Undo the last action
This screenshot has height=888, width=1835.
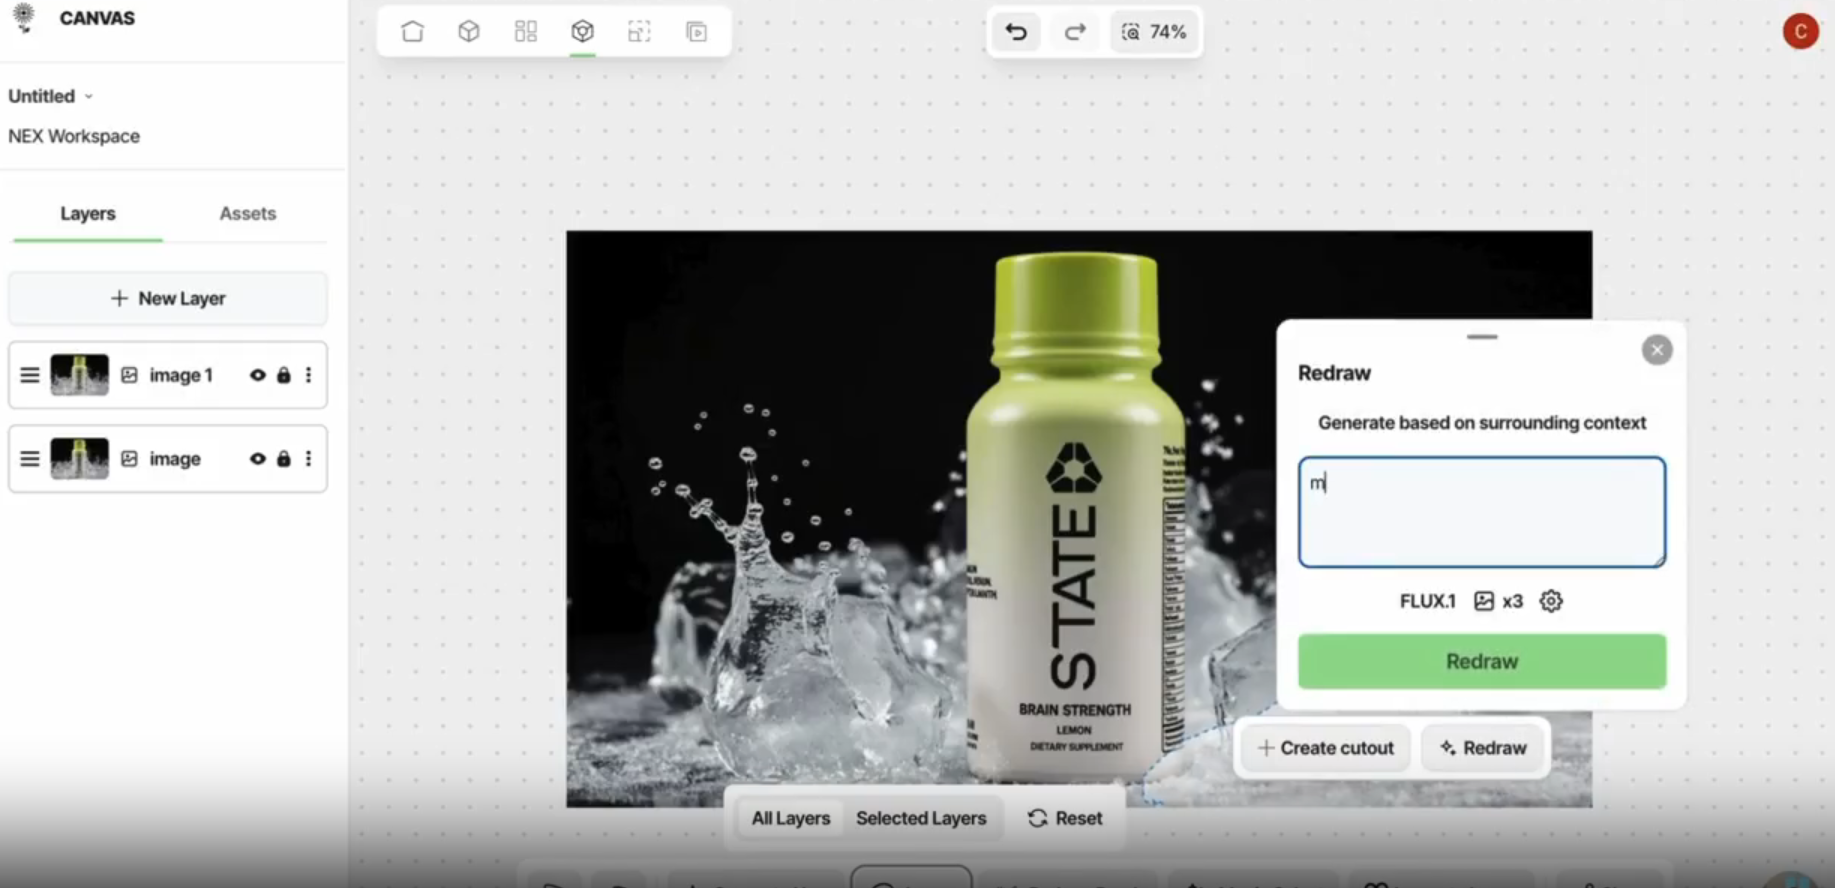[1016, 32]
